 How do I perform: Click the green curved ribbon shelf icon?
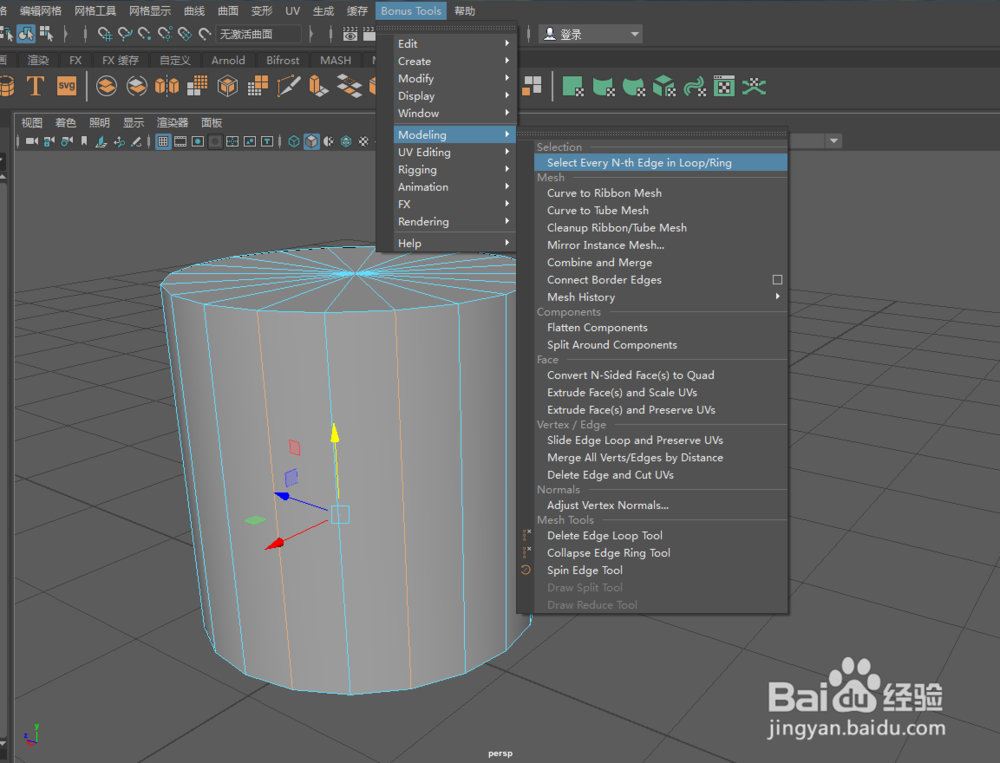click(694, 85)
